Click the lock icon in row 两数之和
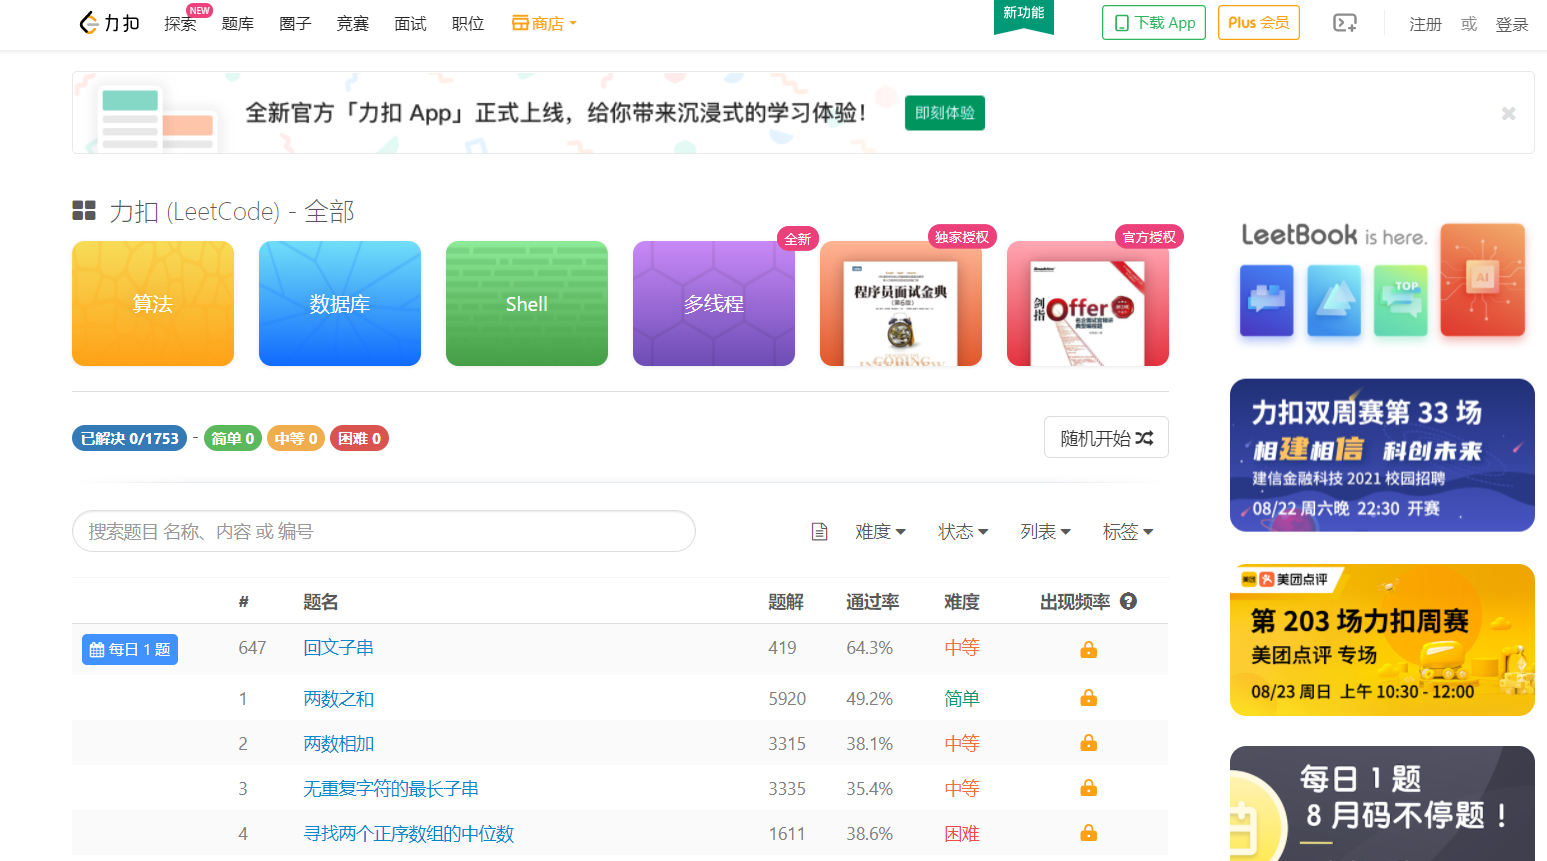The width and height of the screenshot is (1547, 861). [x=1089, y=698]
